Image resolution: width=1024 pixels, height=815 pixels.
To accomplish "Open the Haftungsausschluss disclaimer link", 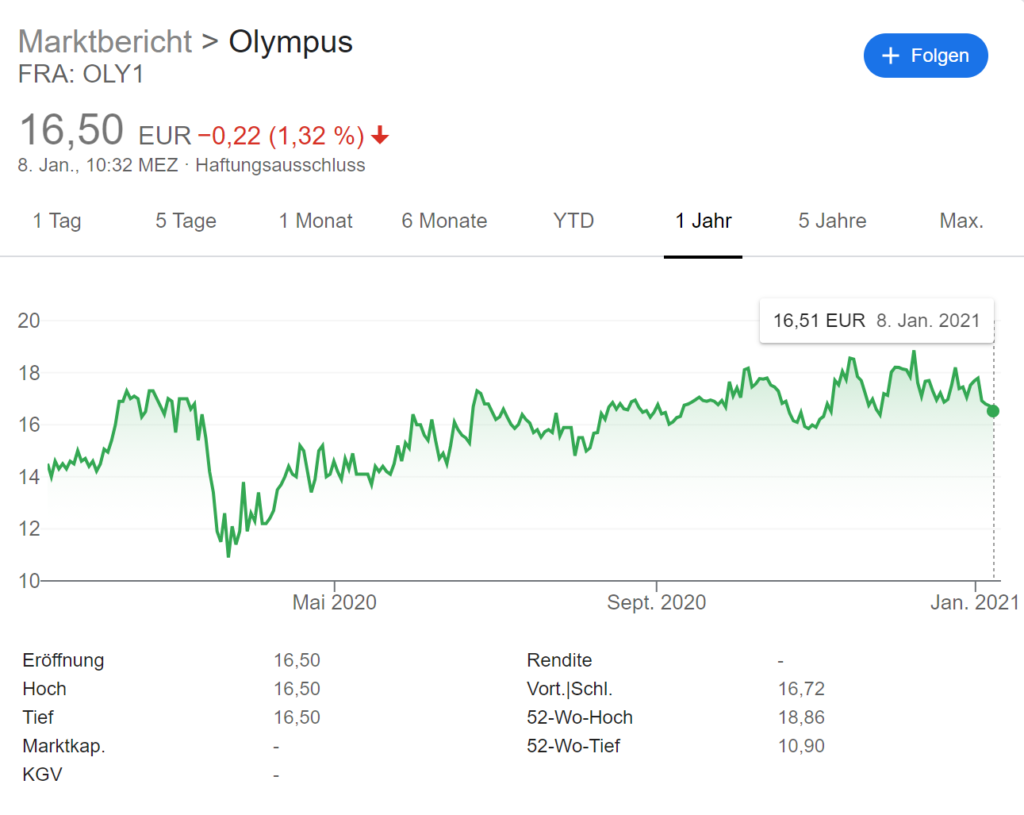I will [280, 165].
